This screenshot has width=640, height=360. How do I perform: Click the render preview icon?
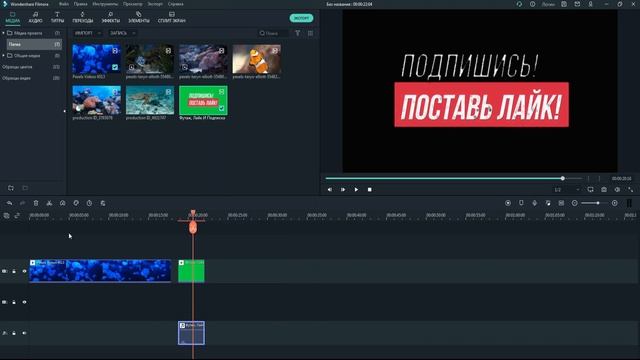508,203
